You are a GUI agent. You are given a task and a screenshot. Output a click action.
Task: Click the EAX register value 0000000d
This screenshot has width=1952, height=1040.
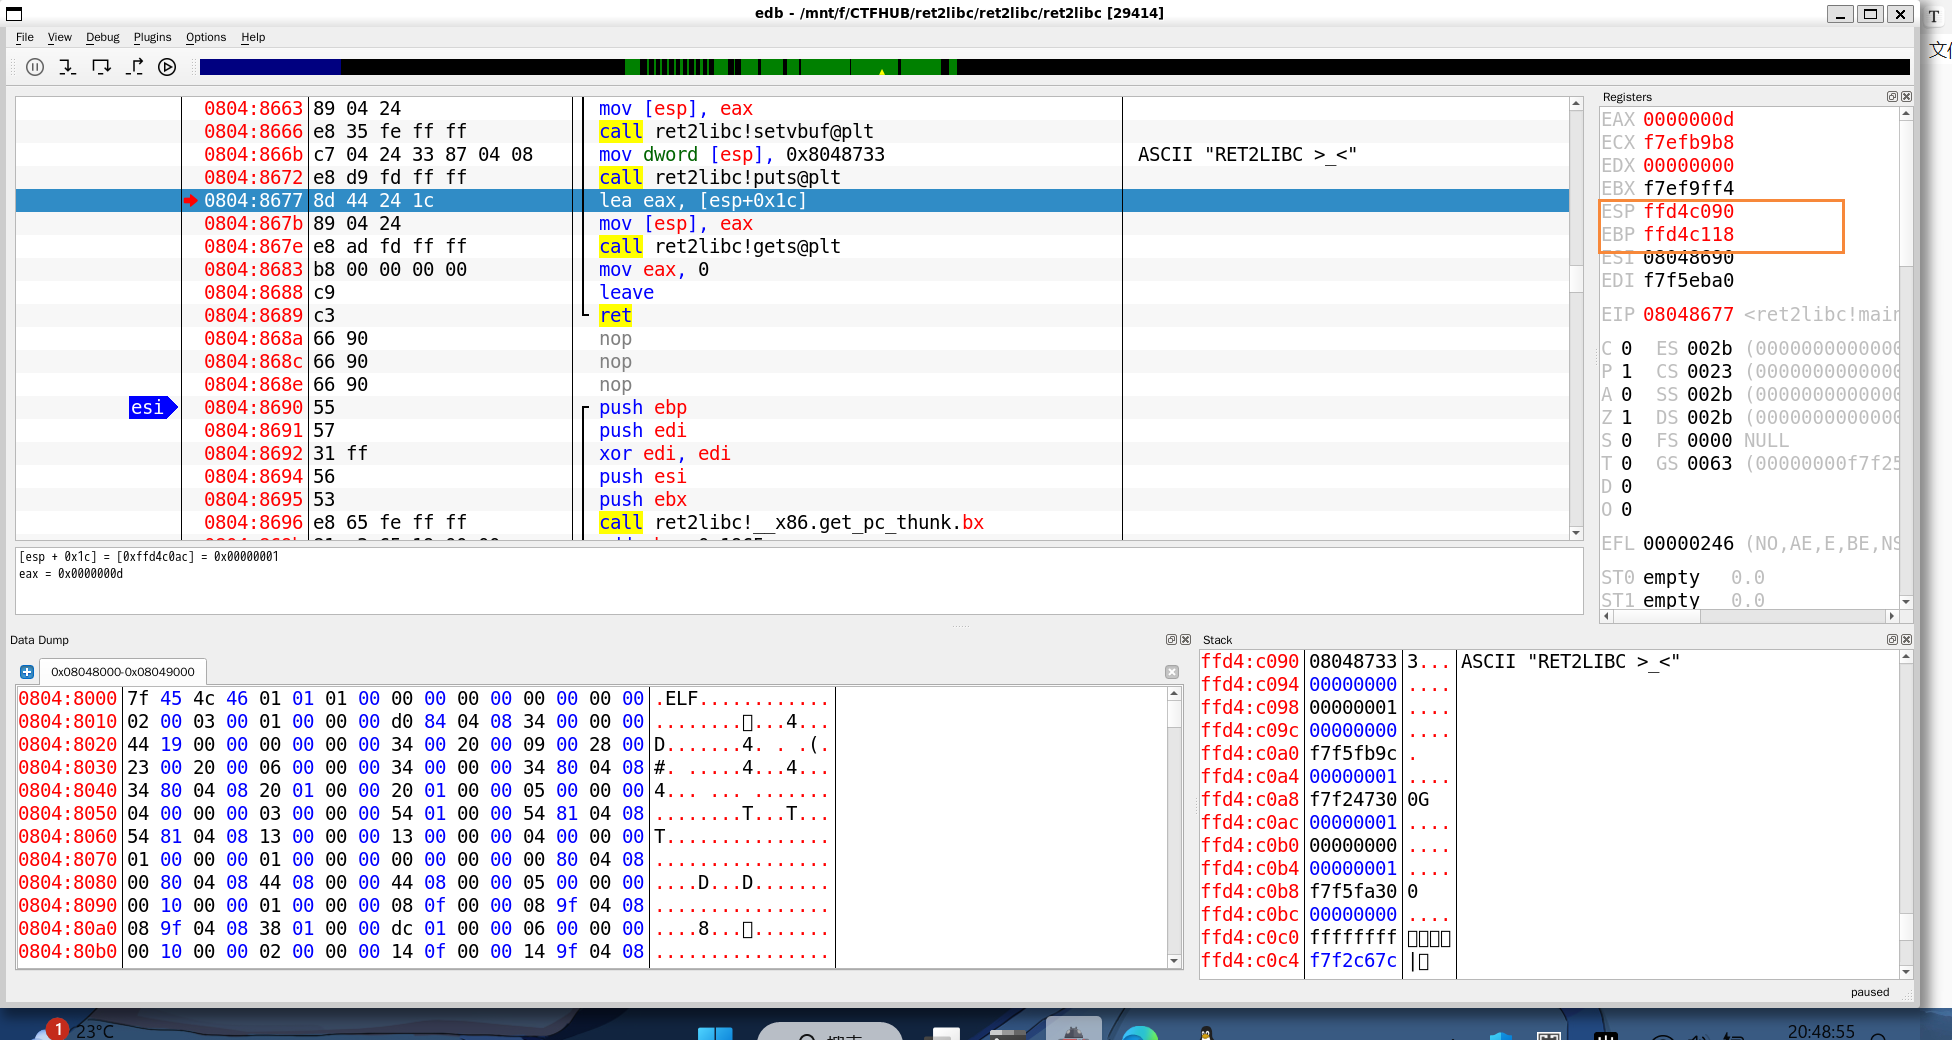click(x=1688, y=119)
